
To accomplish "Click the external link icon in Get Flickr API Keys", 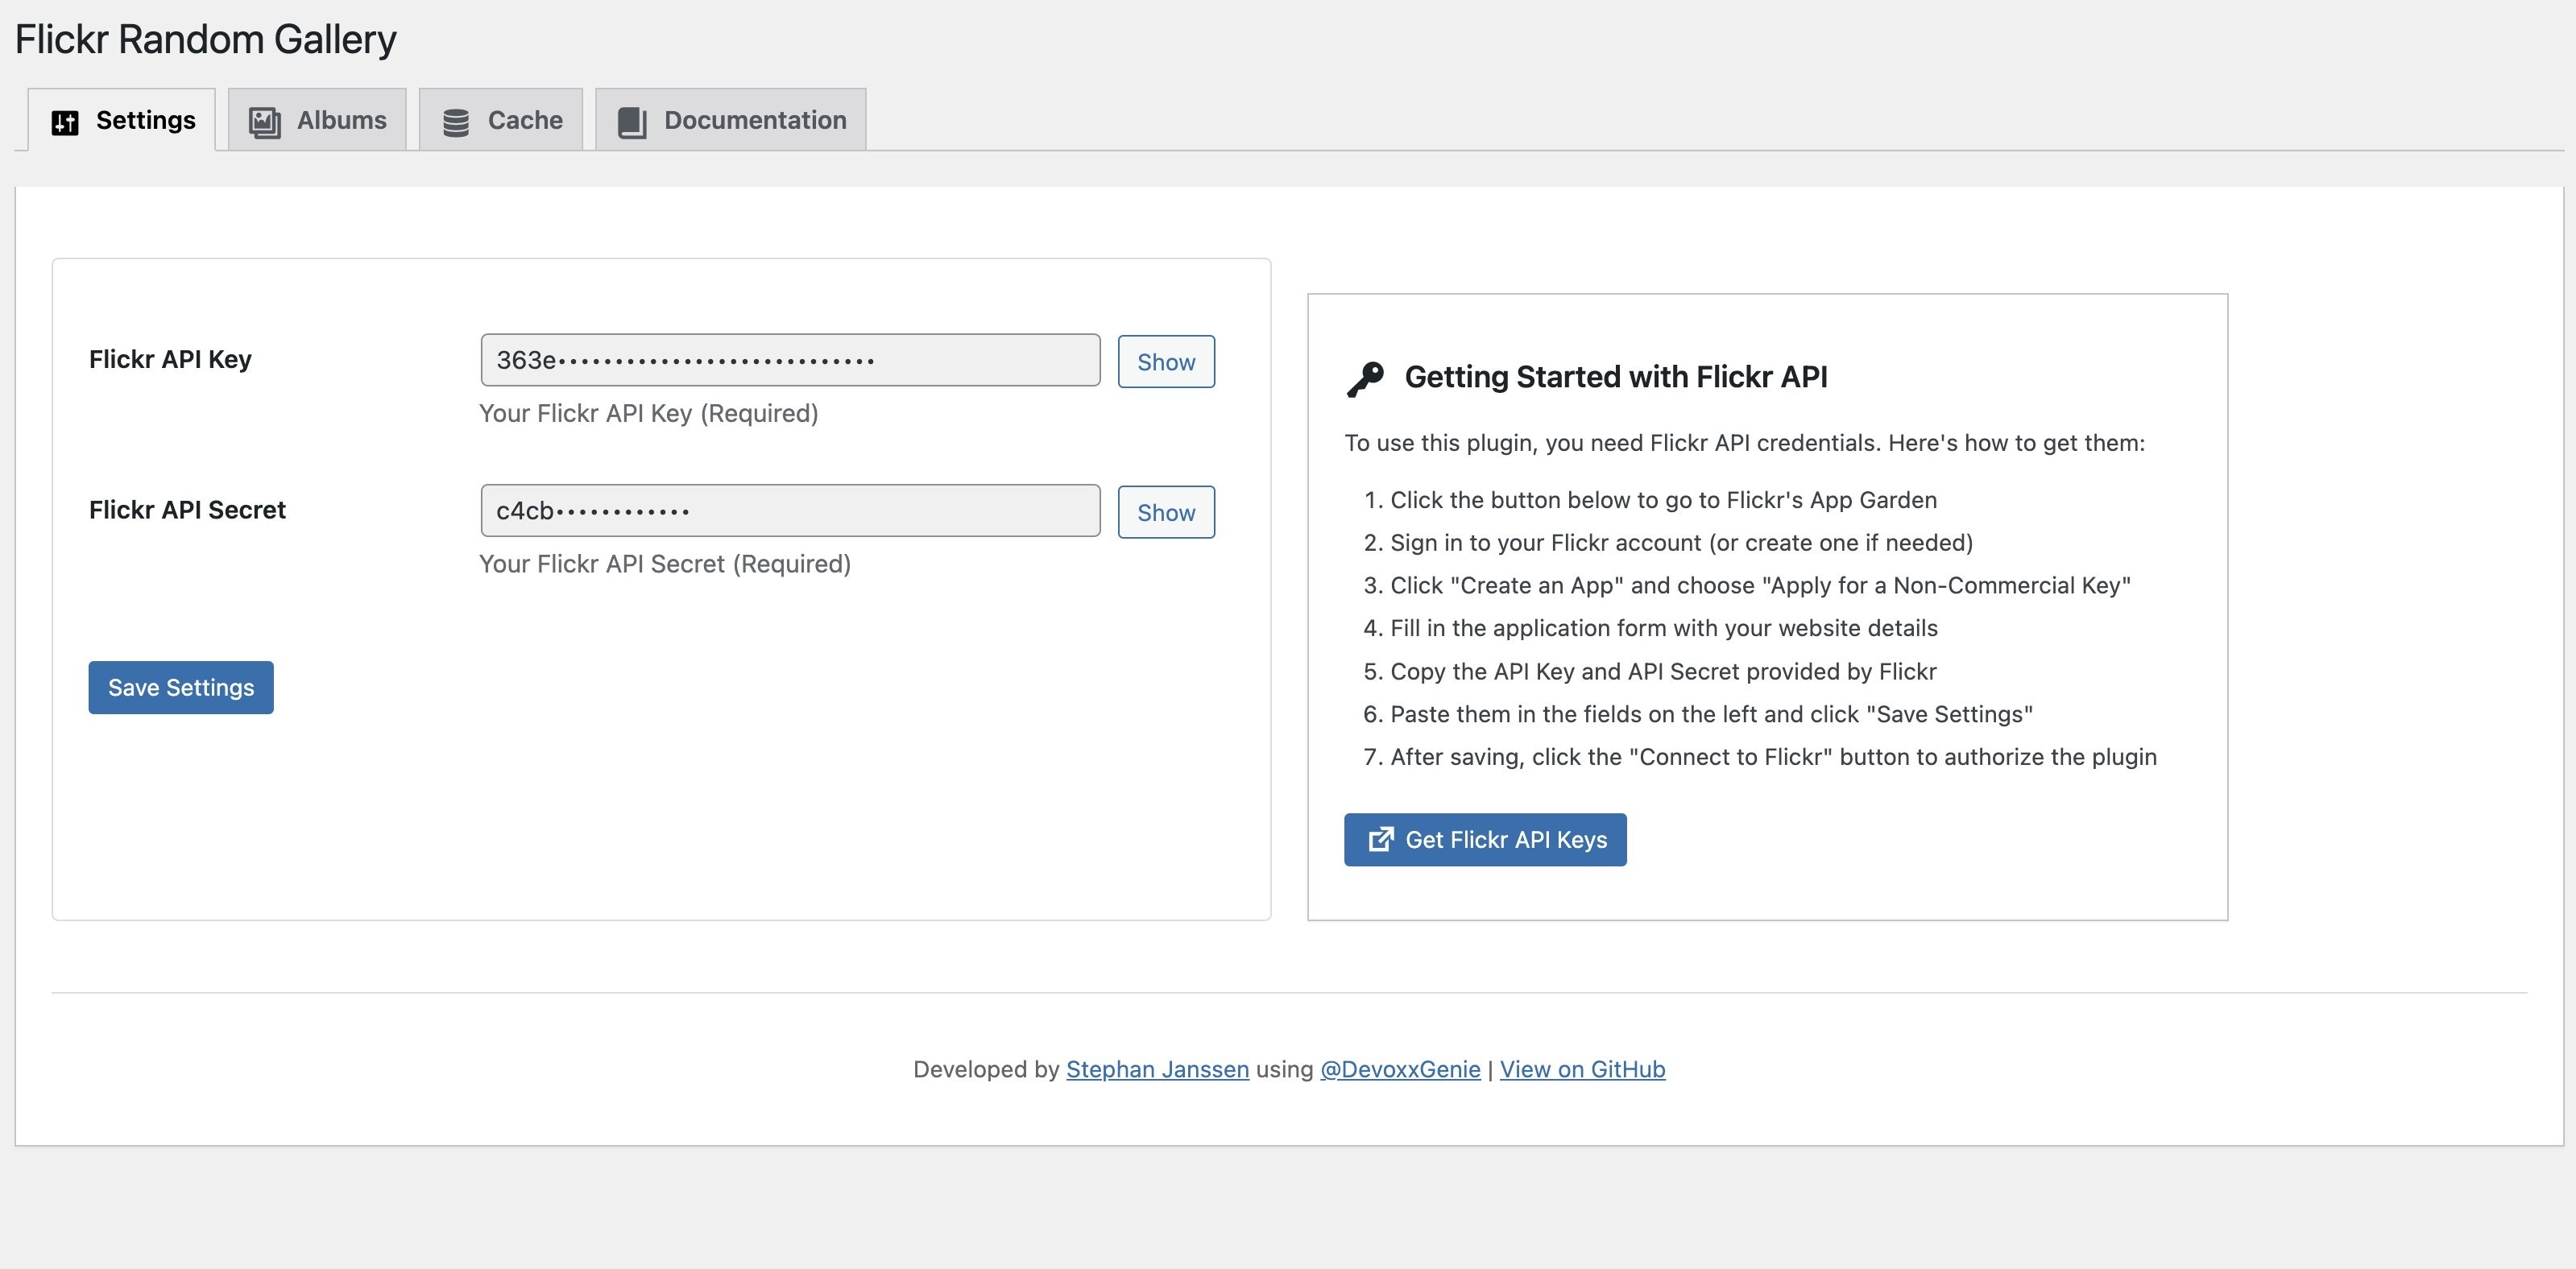I will tap(1380, 839).
